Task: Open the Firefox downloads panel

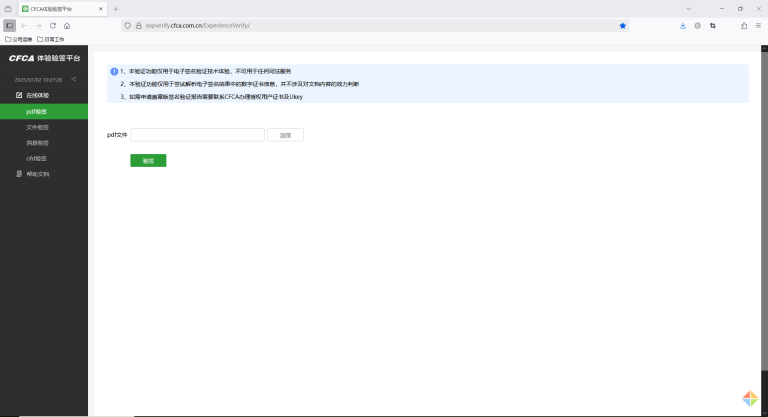Action: click(683, 25)
